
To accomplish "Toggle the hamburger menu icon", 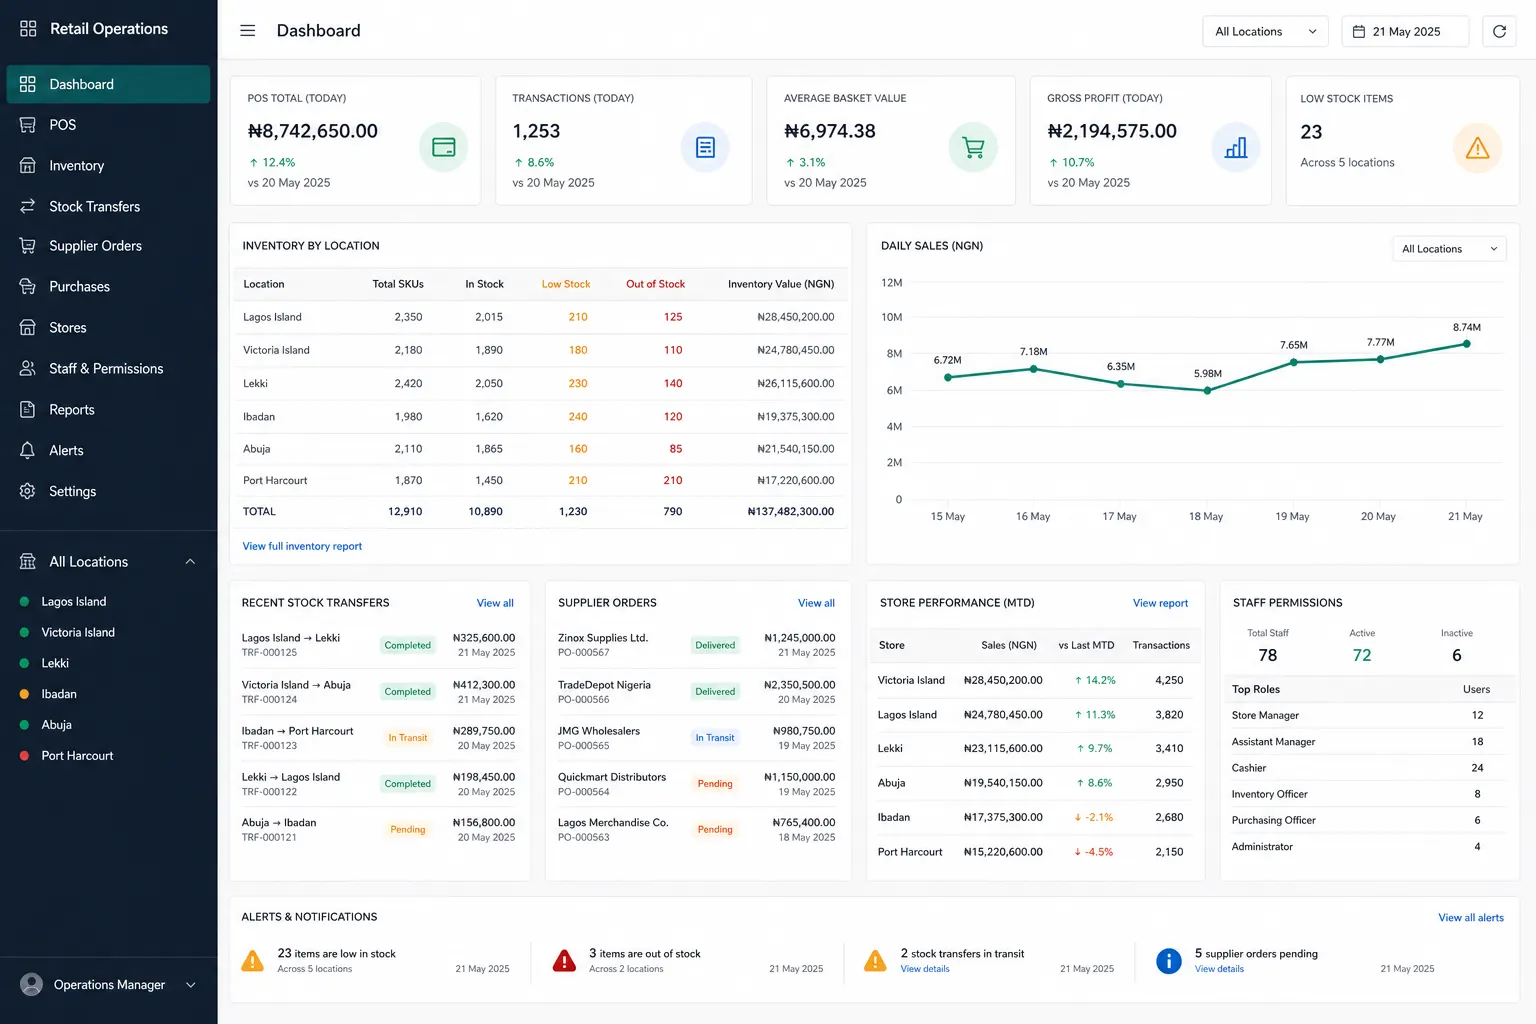I will 248,31.
